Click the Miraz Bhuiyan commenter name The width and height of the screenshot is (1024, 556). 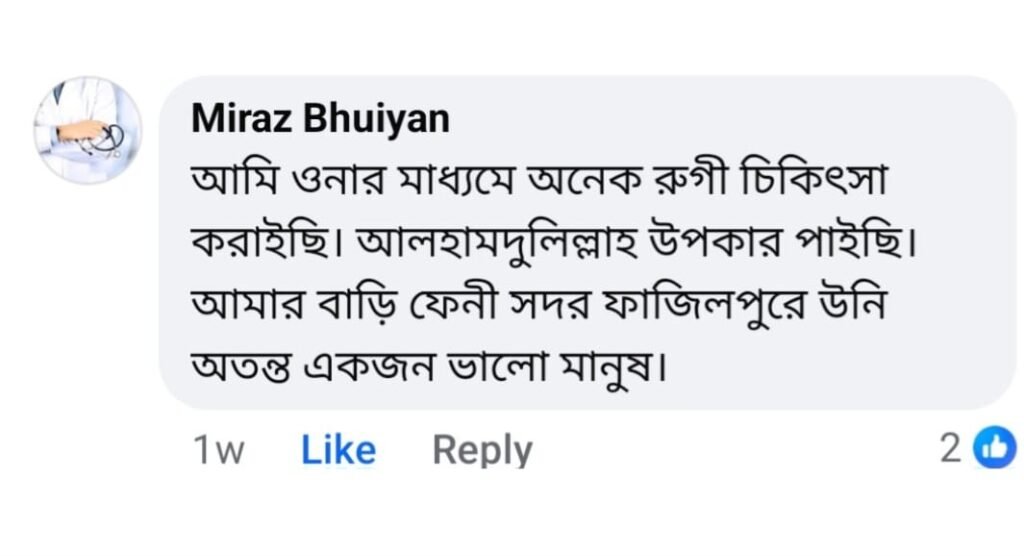[320, 119]
